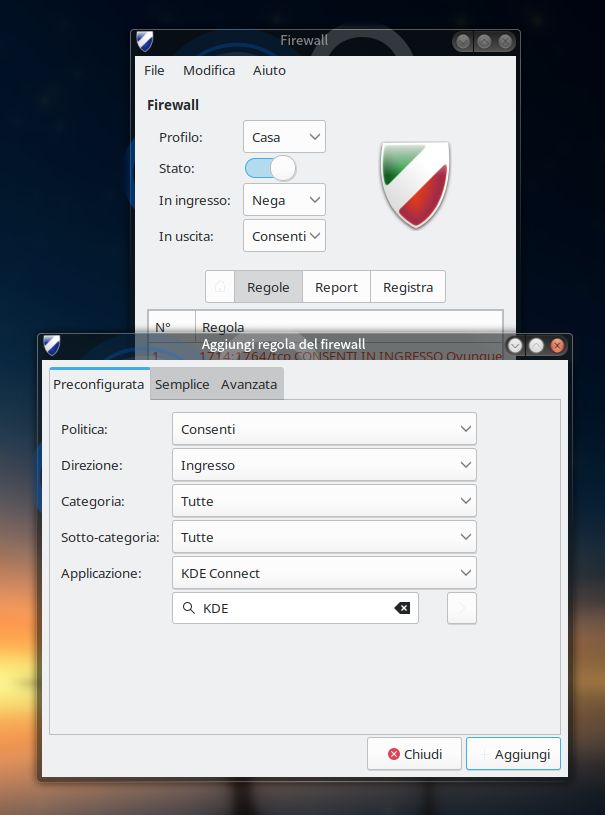Open the Profilo dropdown

(284, 137)
